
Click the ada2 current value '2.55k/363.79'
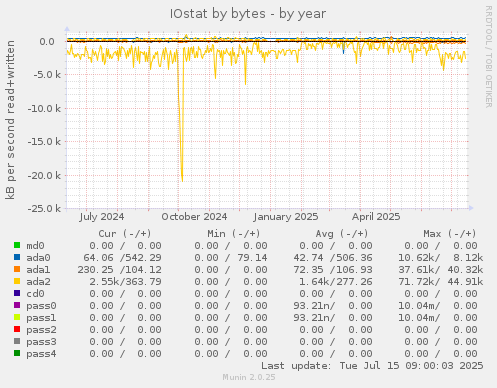[125, 282]
